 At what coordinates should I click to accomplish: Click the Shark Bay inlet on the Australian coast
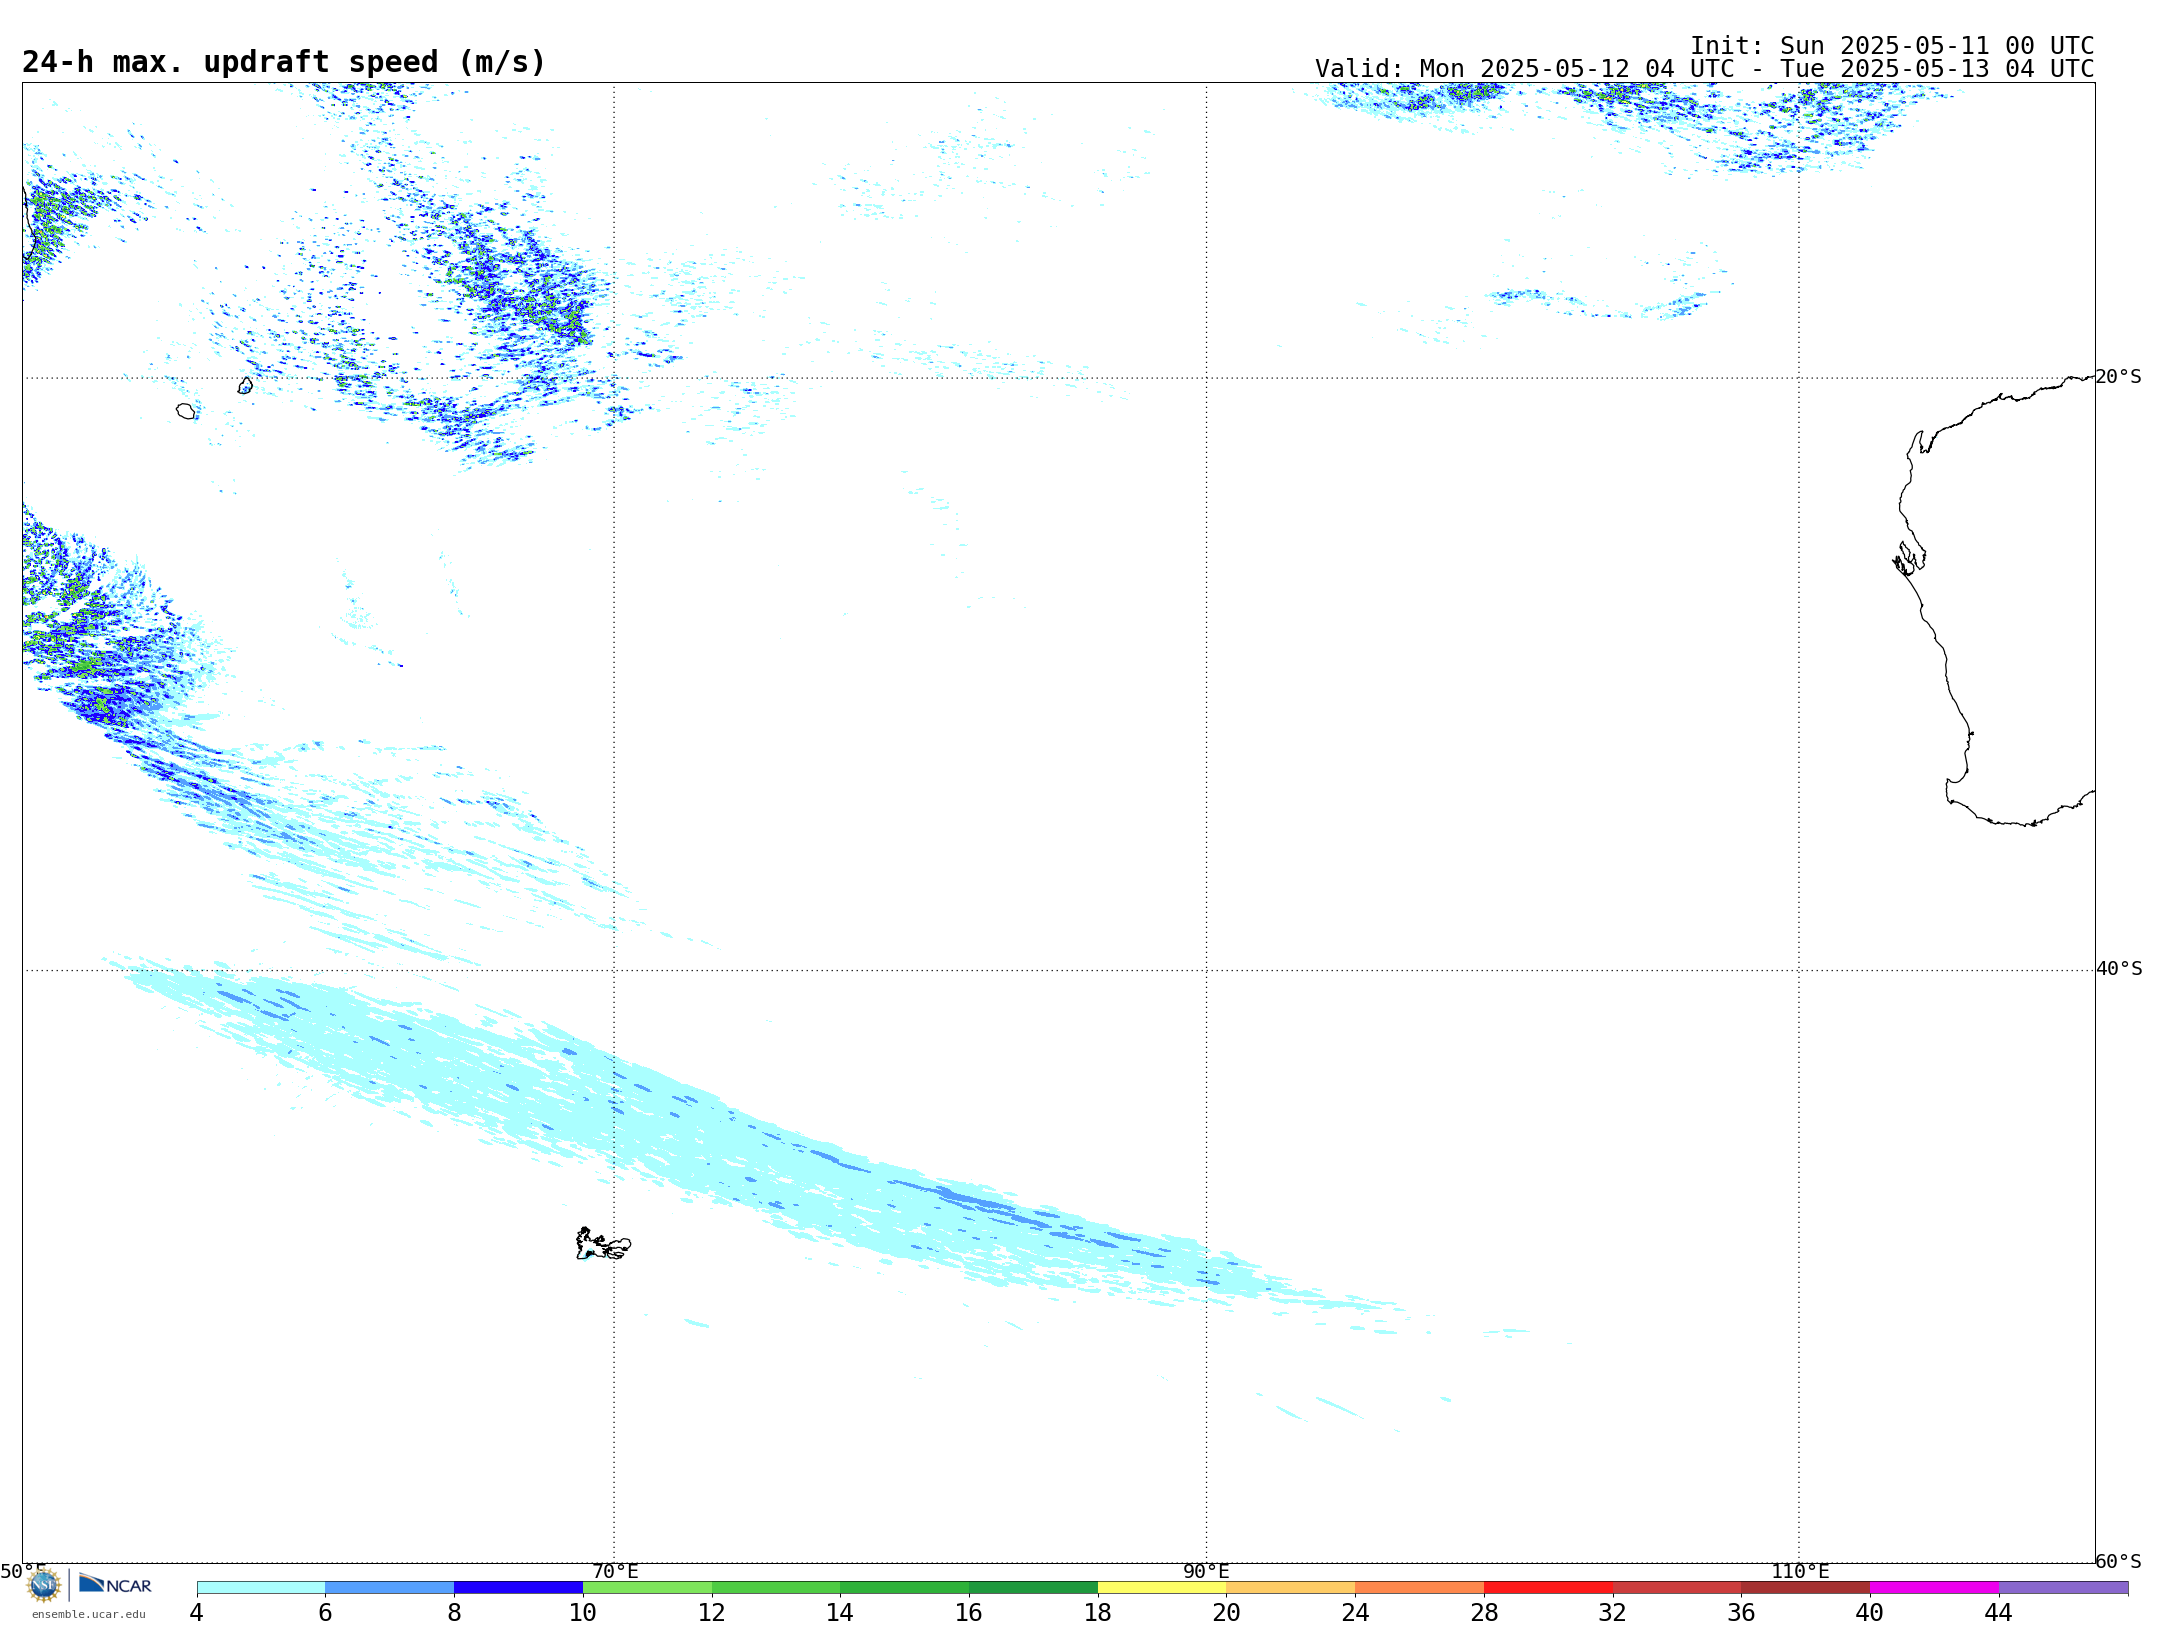[x=1909, y=558]
